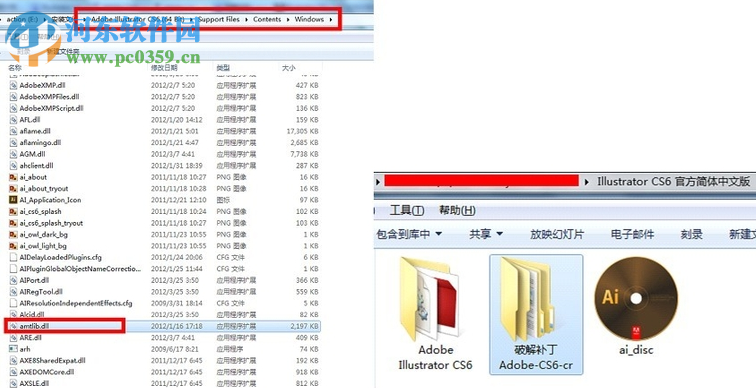Select the ai_disc disc image icon
The height and width of the screenshot is (388, 756).
point(636,298)
